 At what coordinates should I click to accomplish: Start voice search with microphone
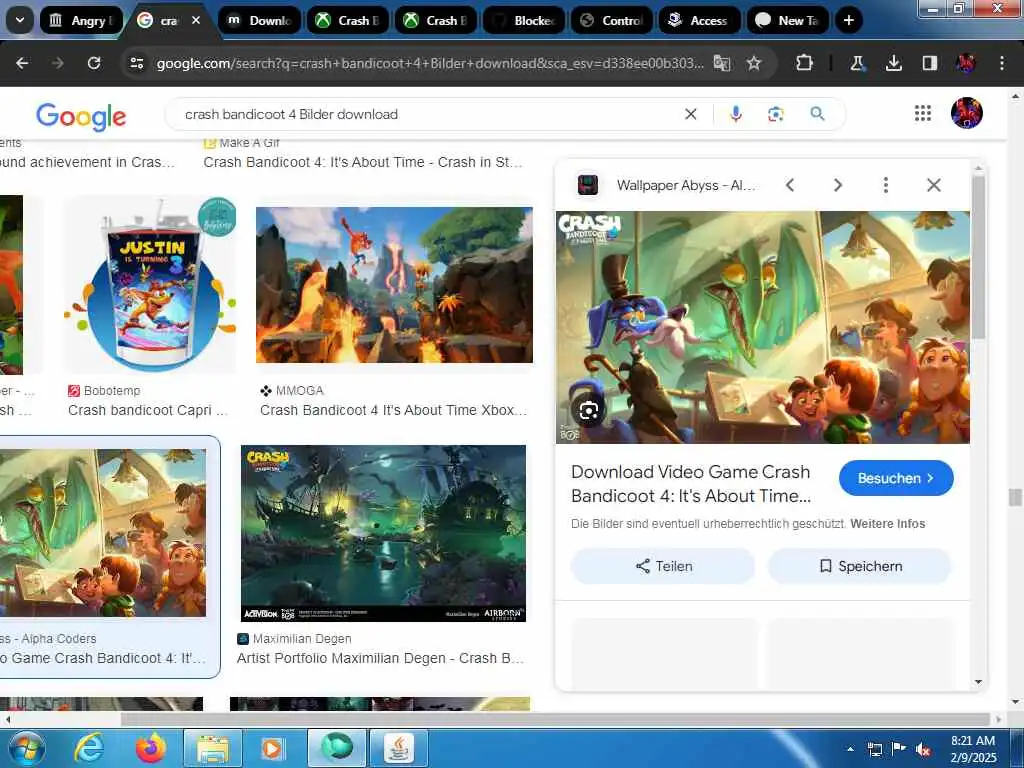735,114
